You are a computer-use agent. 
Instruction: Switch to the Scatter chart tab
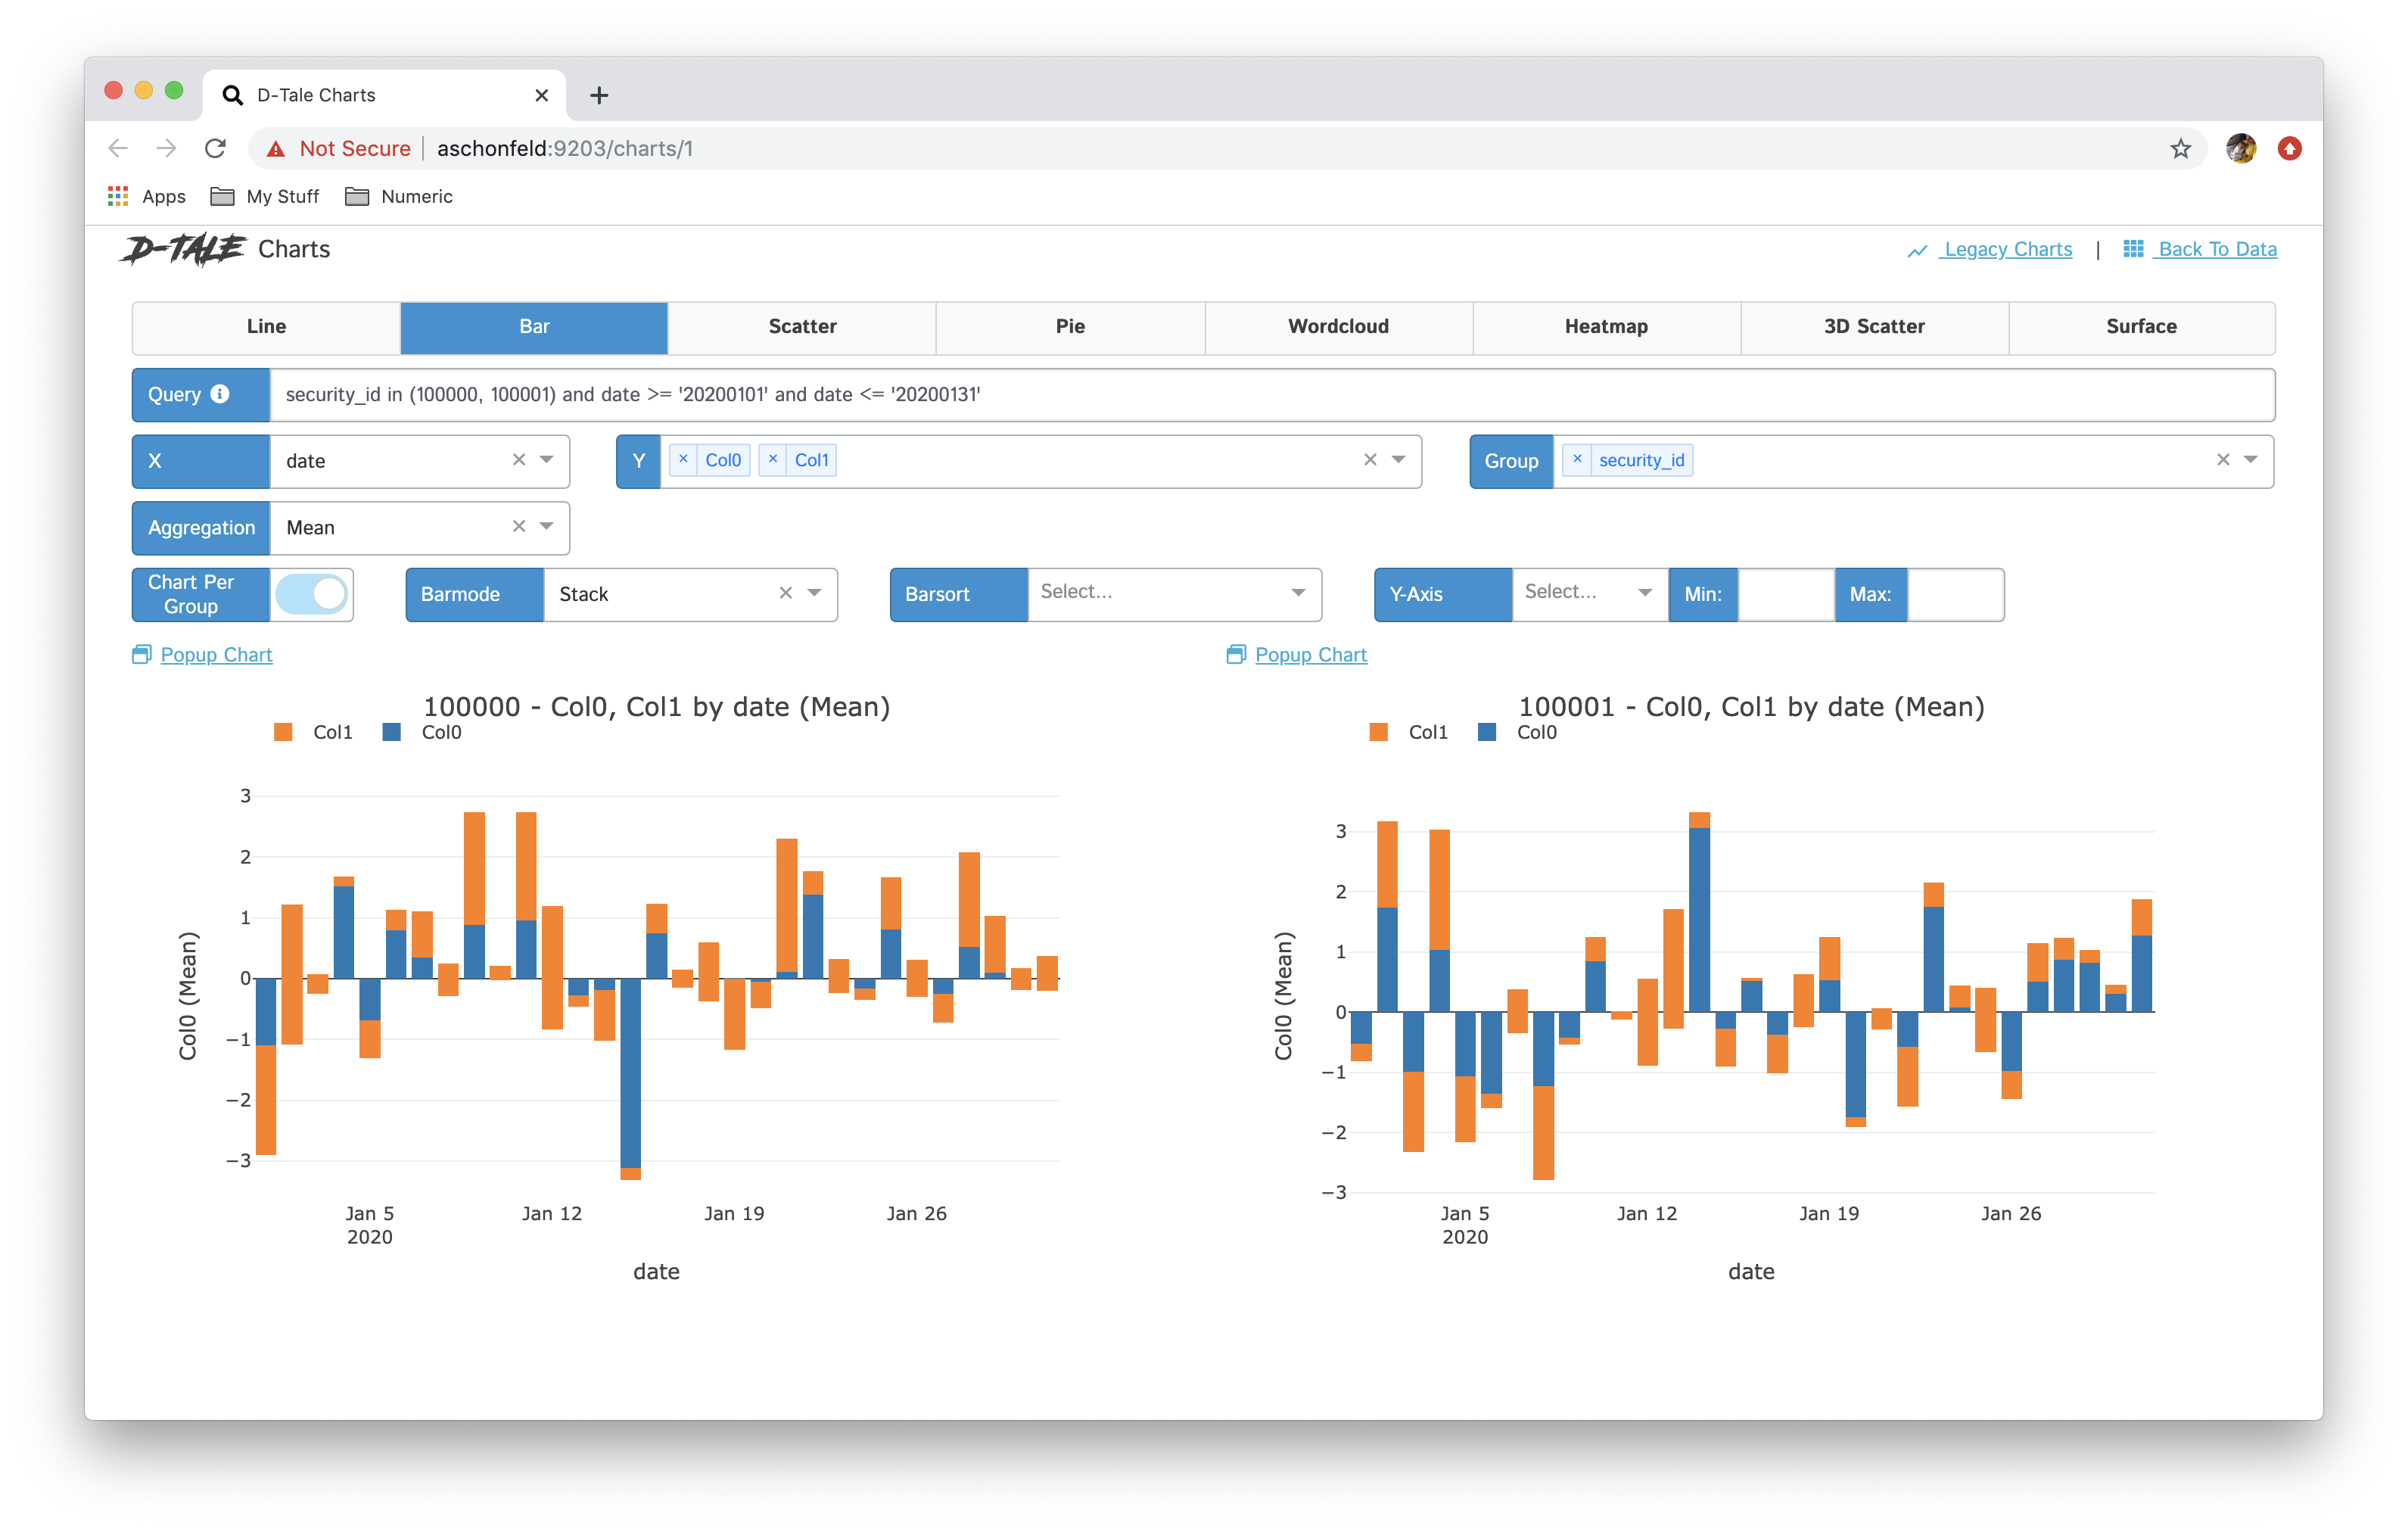(x=802, y=326)
